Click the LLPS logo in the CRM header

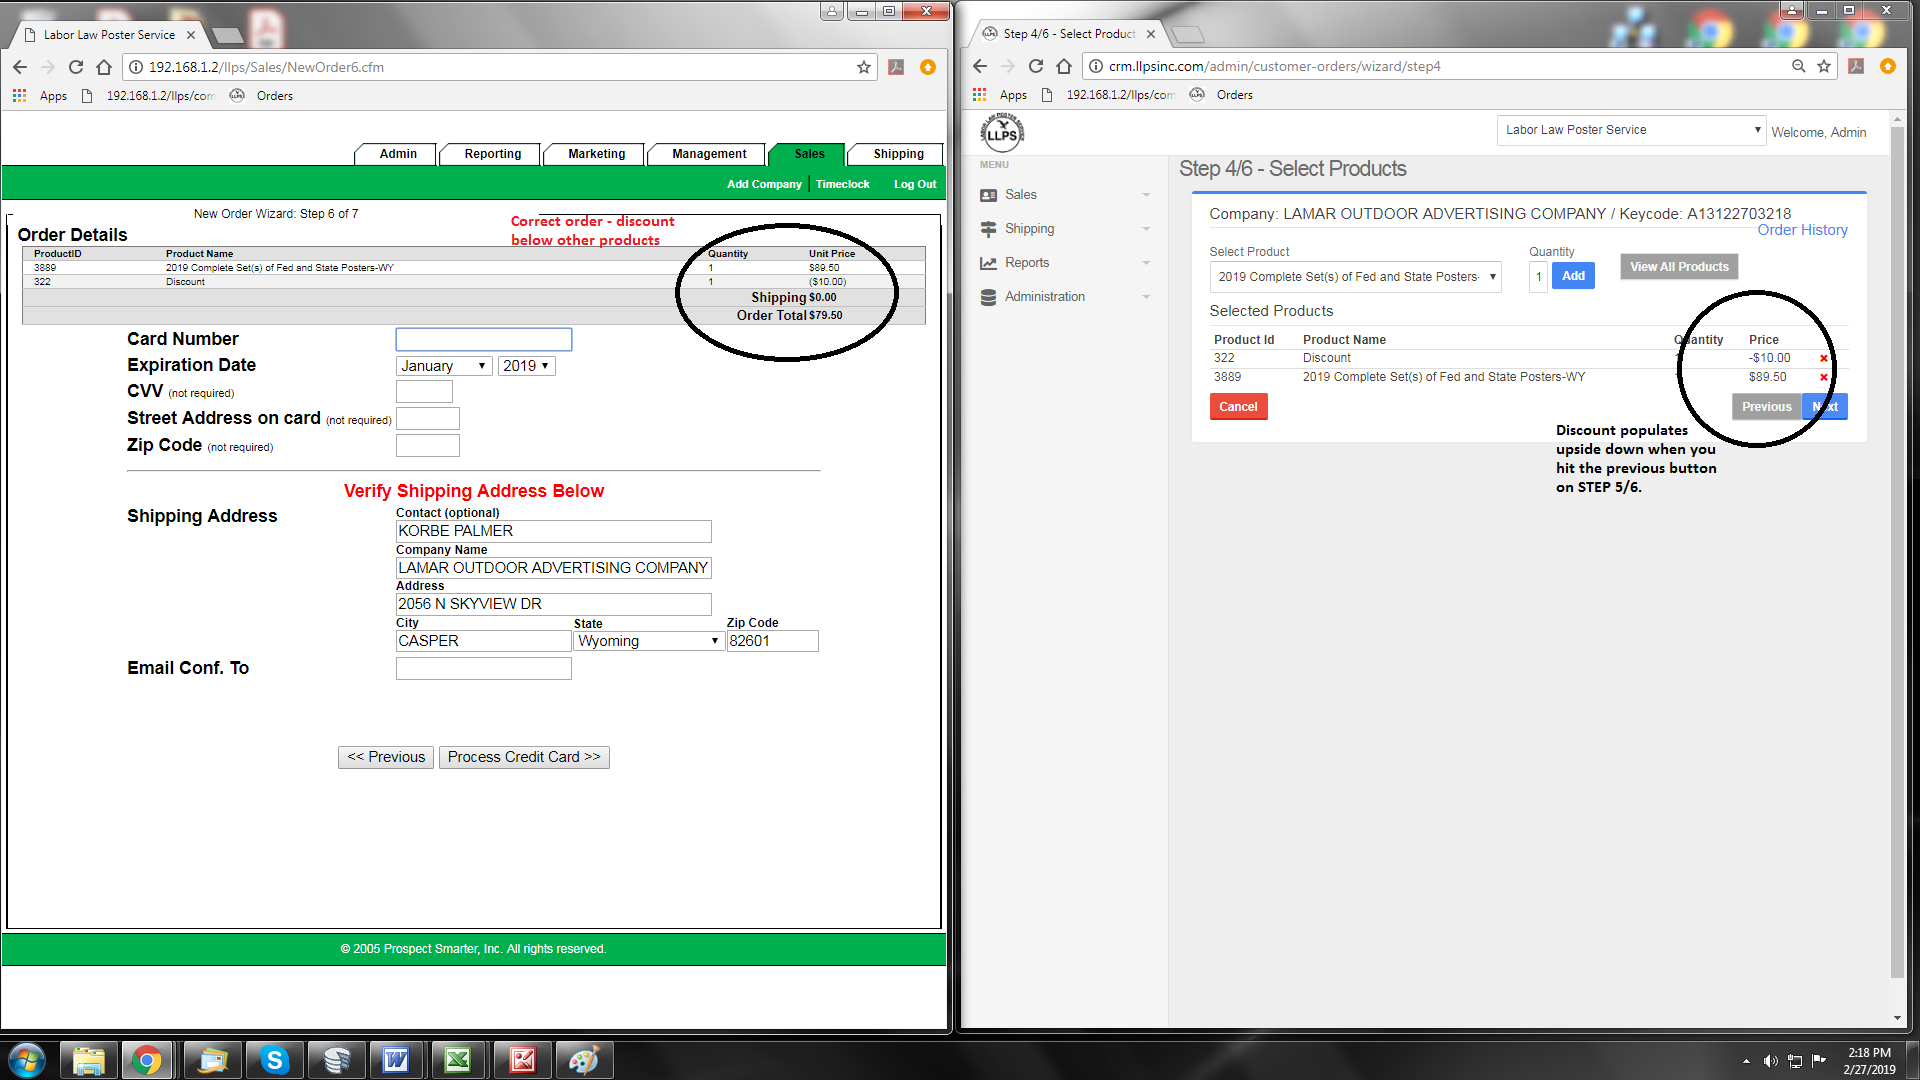click(1002, 133)
